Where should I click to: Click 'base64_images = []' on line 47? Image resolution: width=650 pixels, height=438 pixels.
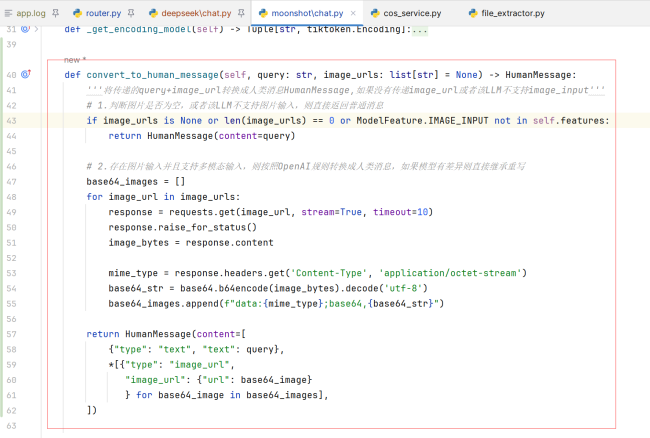pyautogui.click(x=136, y=181)
